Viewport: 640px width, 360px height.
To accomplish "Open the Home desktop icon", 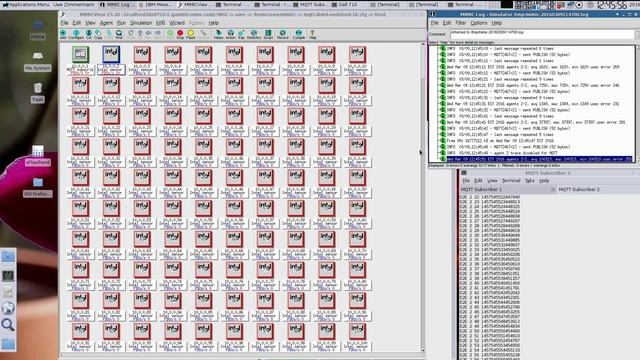I will point(38,29).
